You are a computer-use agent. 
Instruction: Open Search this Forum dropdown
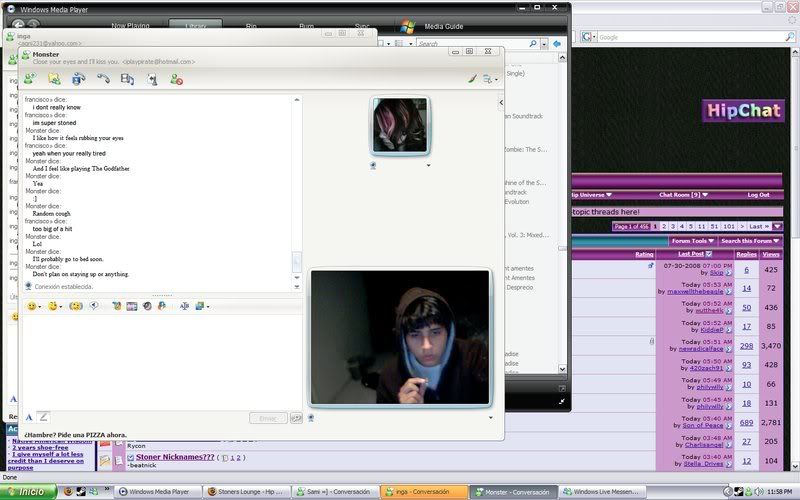tap(750, 241)
